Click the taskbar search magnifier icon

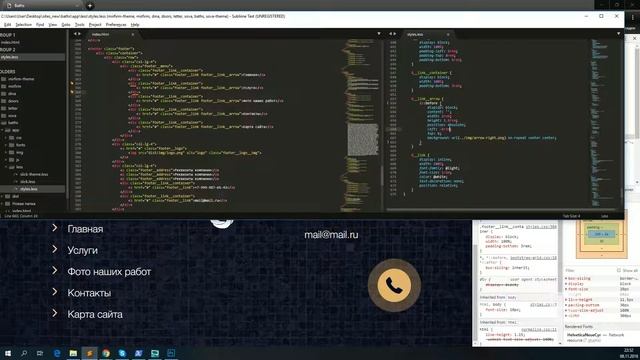coord(24,353)
